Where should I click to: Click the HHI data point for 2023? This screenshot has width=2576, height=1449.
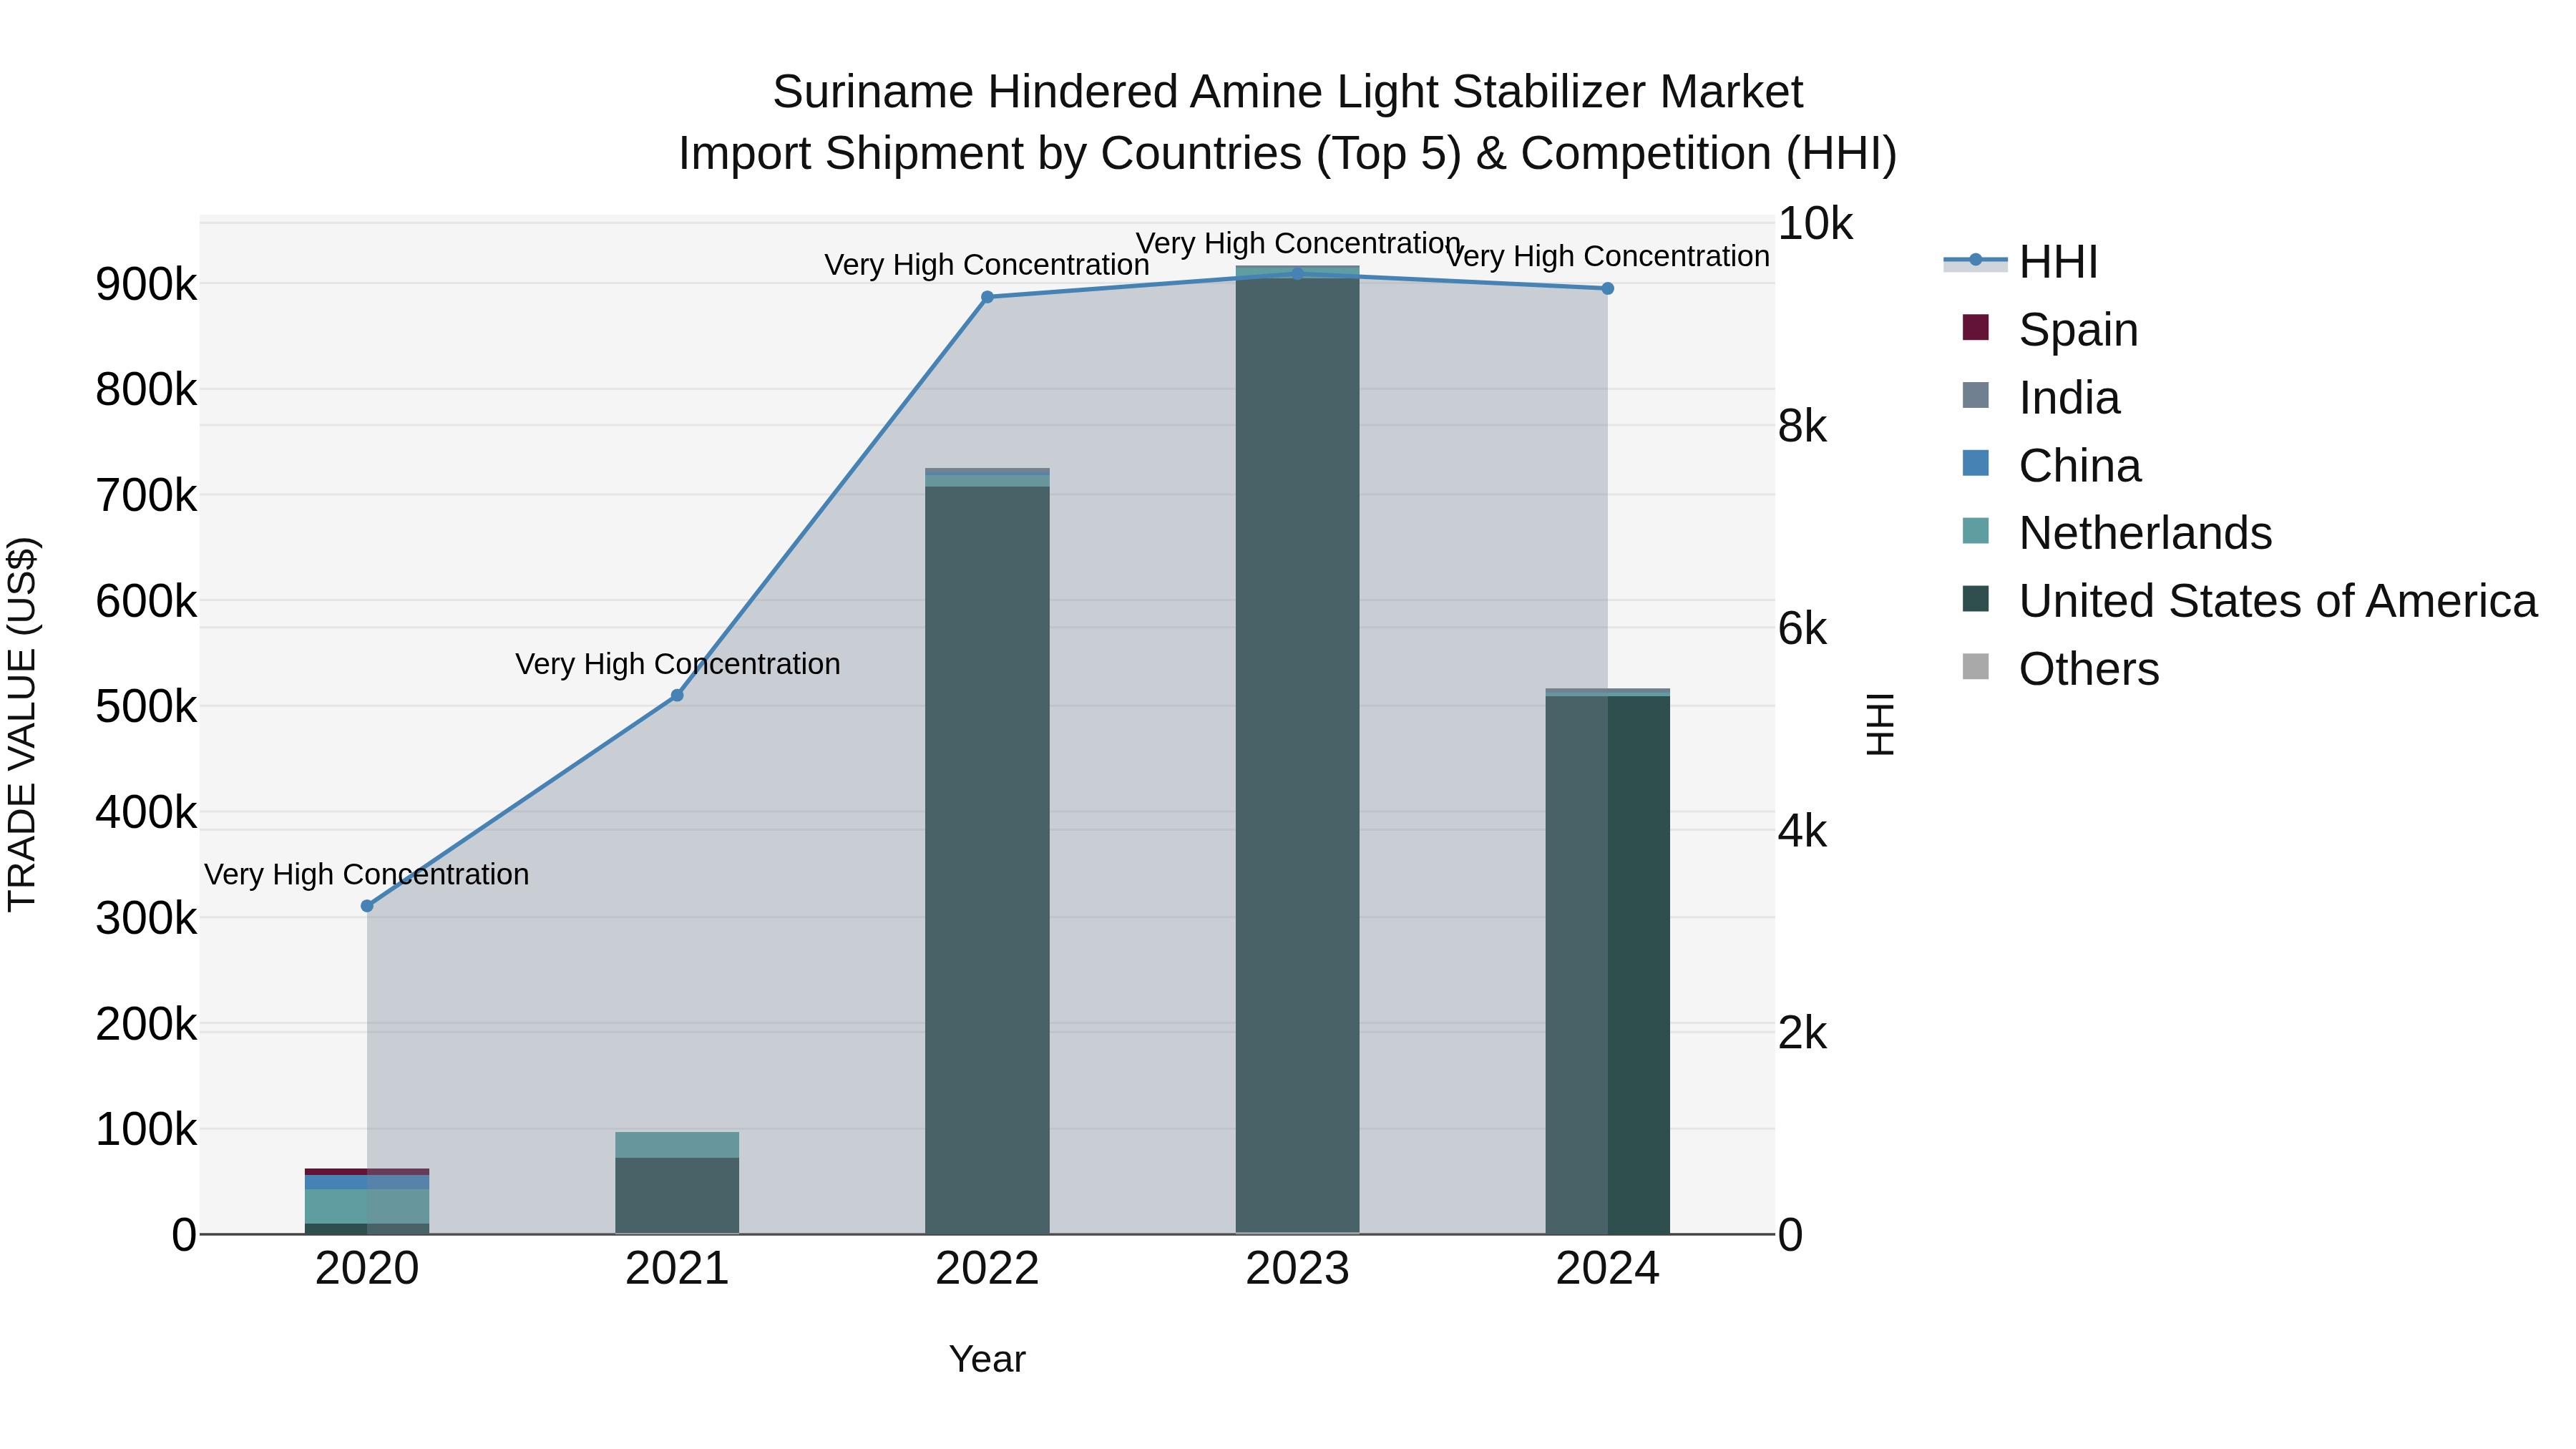(x=1297, y=273)
